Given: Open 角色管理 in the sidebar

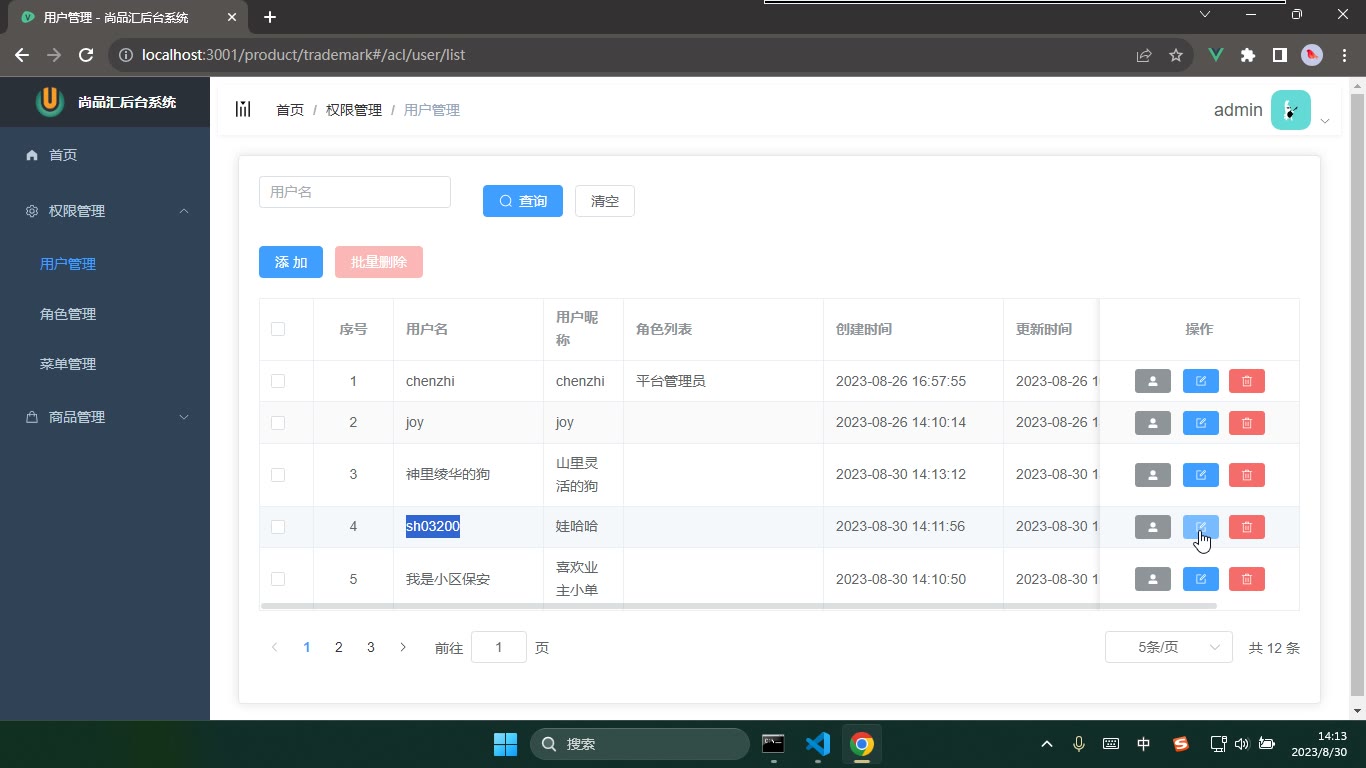Looking at the screenshot, I should point(105,314).
